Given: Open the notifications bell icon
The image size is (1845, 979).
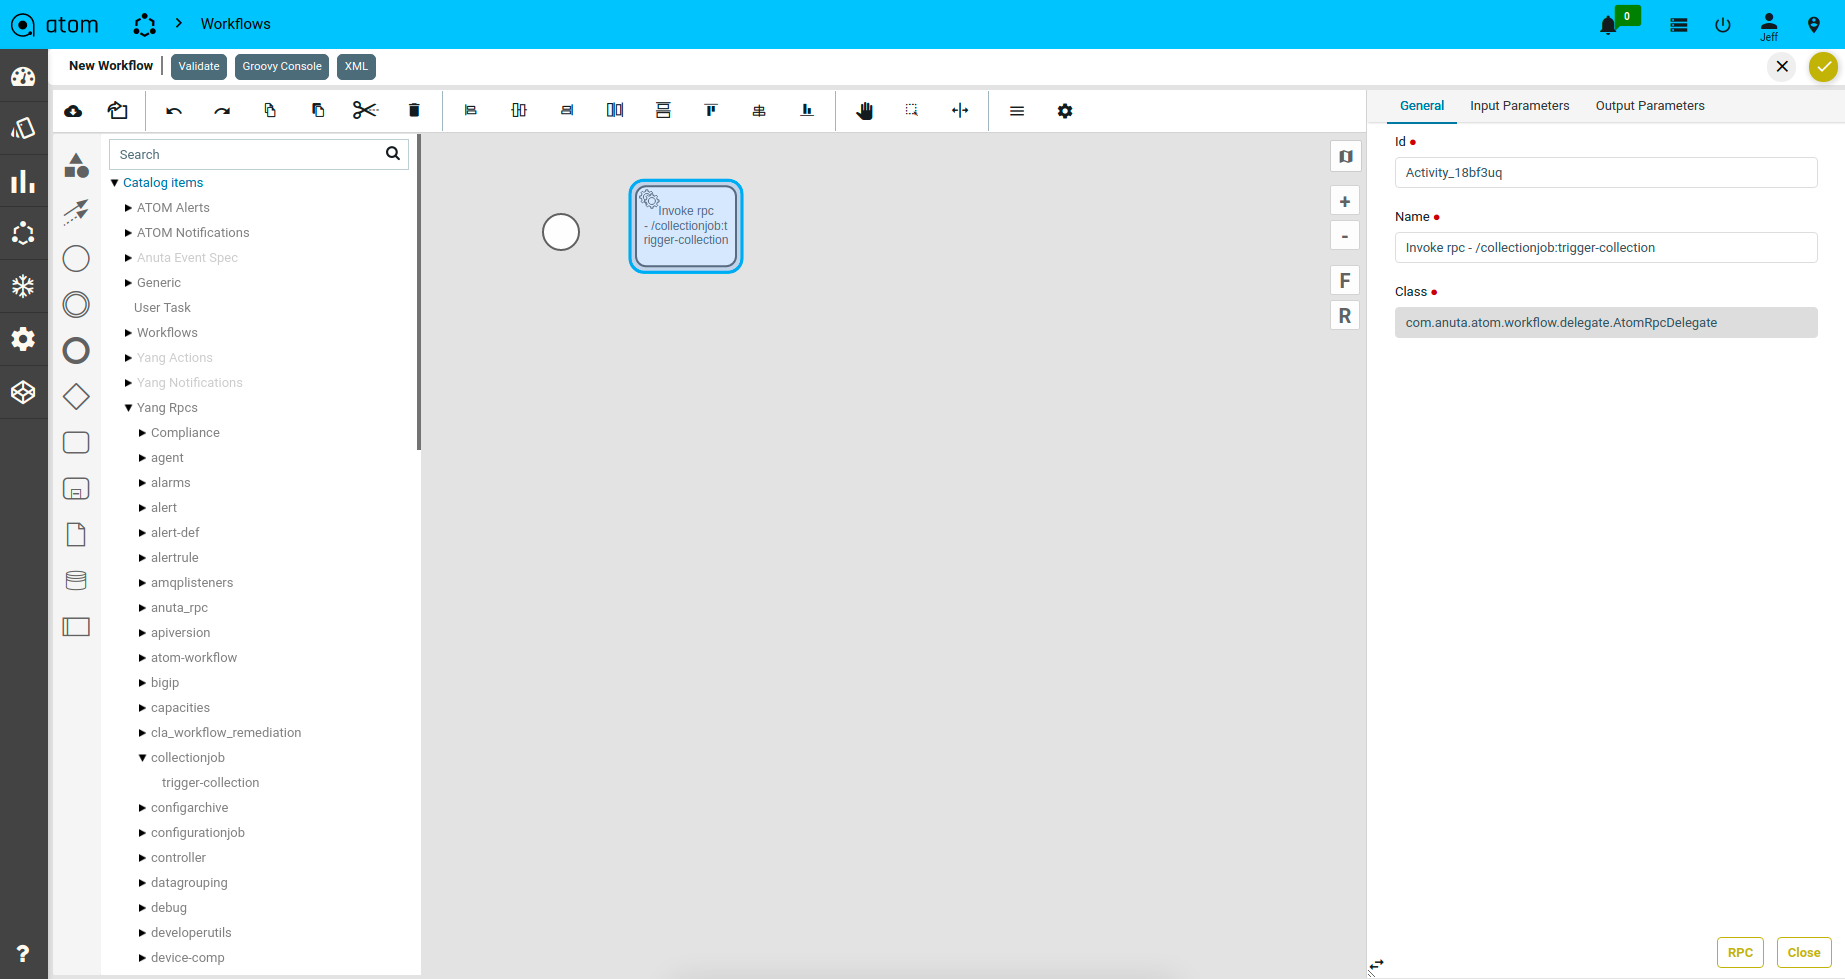Looking at the screenshot, I should tap(1608, 25).
